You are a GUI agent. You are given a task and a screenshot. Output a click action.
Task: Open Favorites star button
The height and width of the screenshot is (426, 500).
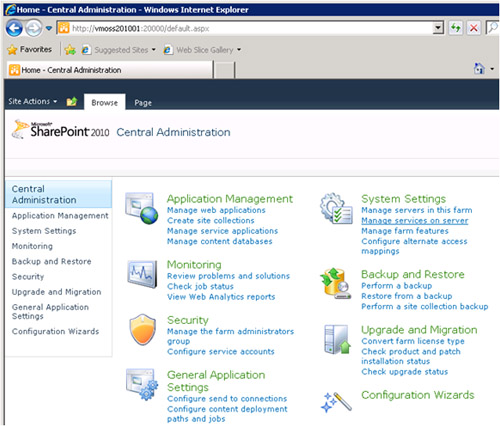point(29,50)
